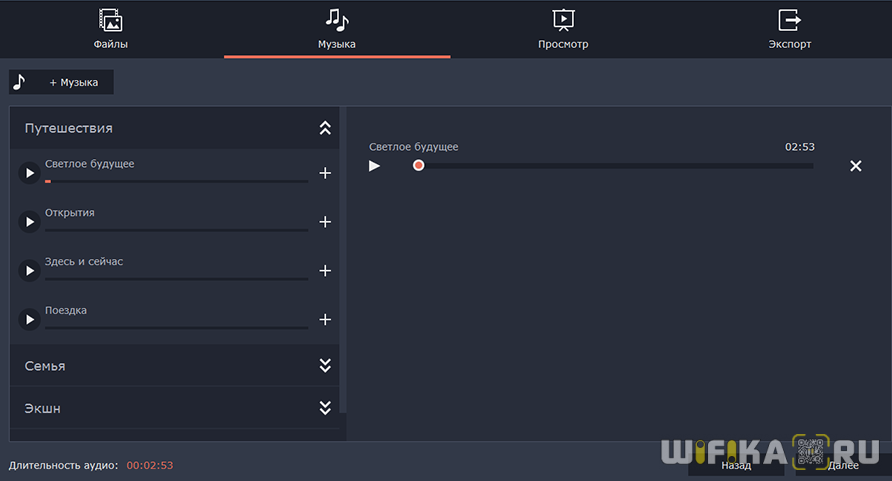Add Открытия track with plus icon
892x481 pixels.
coord(325,222)
